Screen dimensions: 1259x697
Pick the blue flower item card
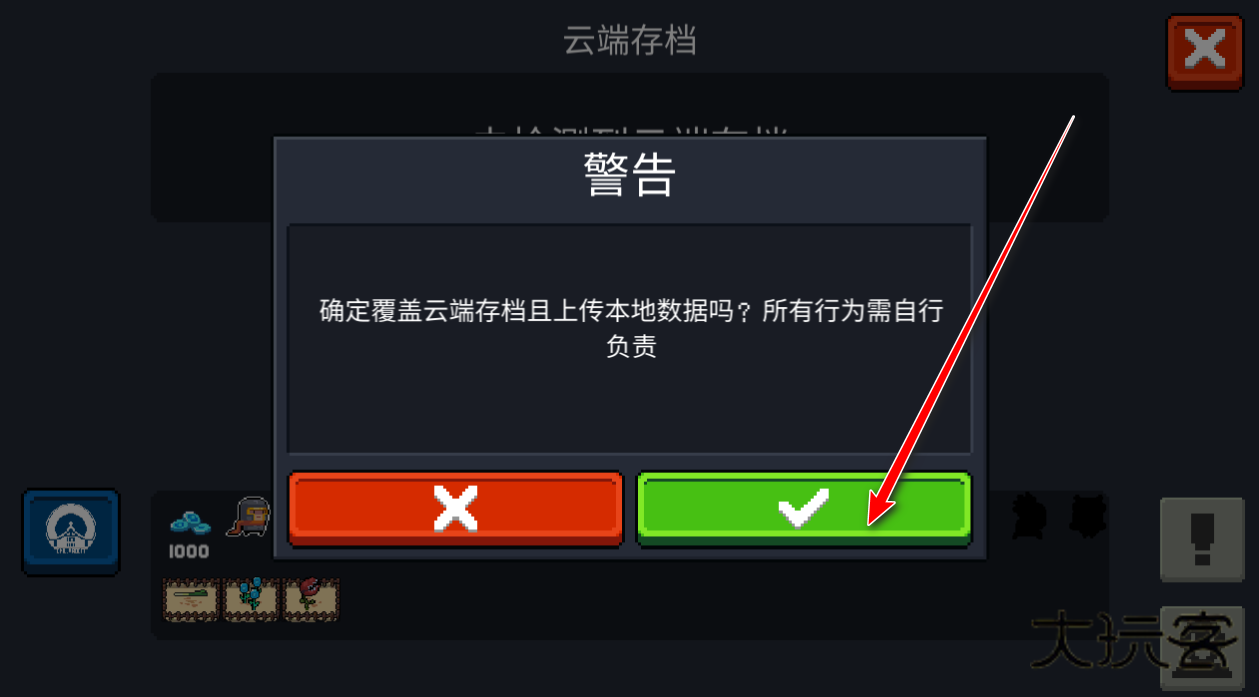(251, 599)
